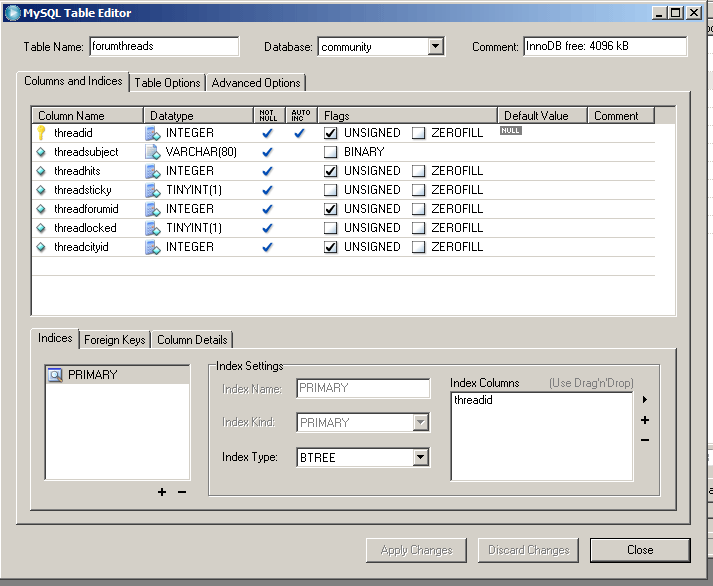
Task: Click the TINYINT(1) datatype of threadlocked
Action: 194,228
